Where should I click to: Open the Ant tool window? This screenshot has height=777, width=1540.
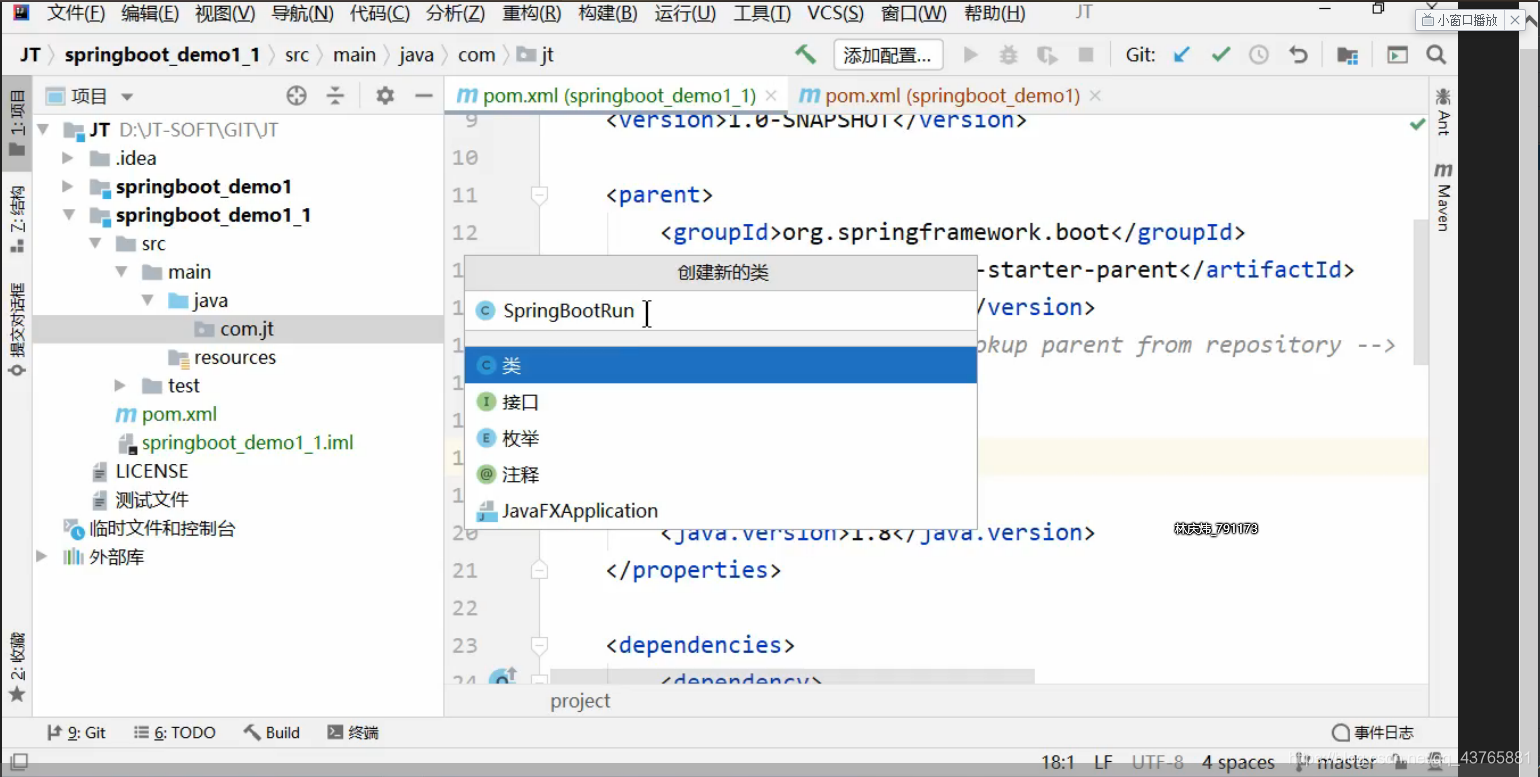tap(1443, 111)
